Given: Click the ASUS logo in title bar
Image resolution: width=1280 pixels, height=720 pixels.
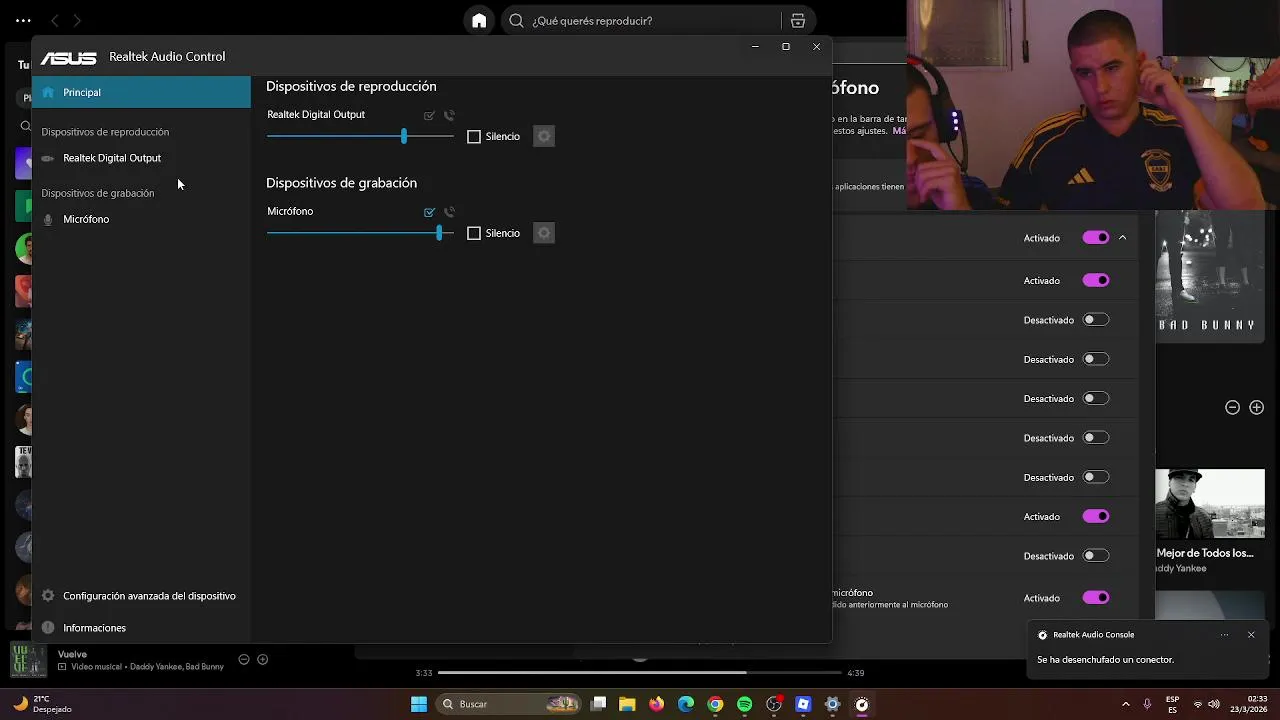Looking at the screenshot, I should pos(69,58).
